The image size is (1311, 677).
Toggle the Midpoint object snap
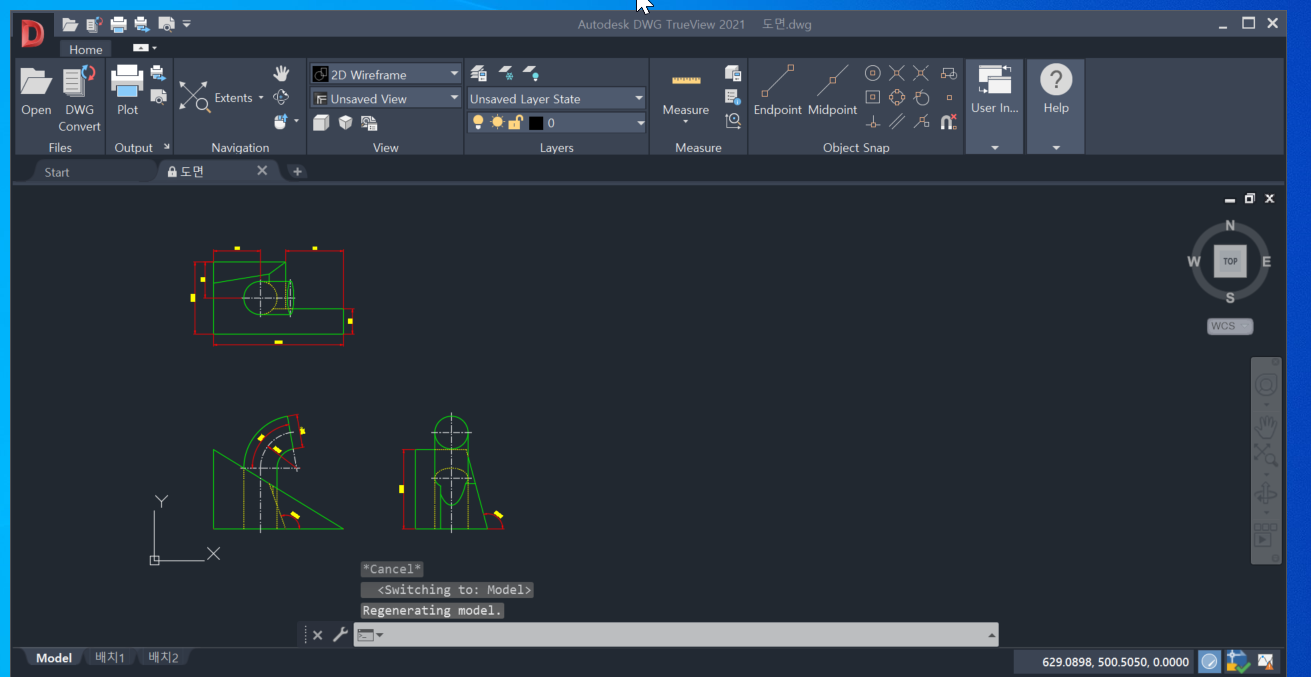[x=833, y=92]
